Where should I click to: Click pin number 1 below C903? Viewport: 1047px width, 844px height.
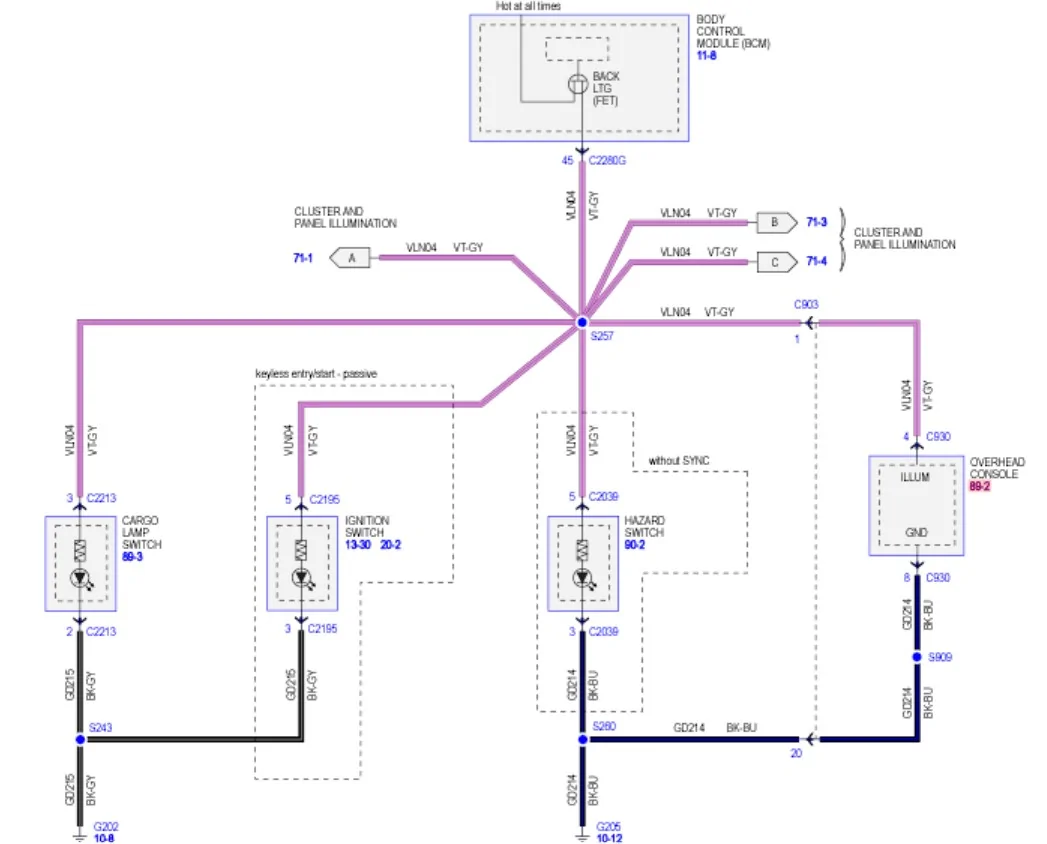coord(797,339)
